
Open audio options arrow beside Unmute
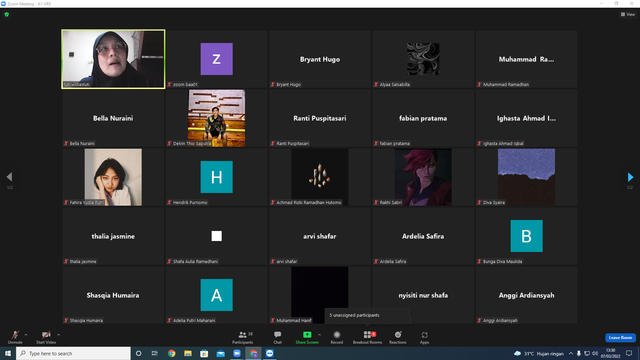click(26, 335)
